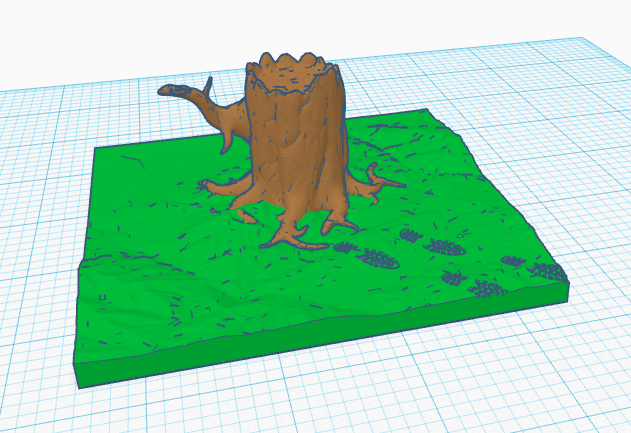Click the broken branch protruding from the stump

pos(187,94)
